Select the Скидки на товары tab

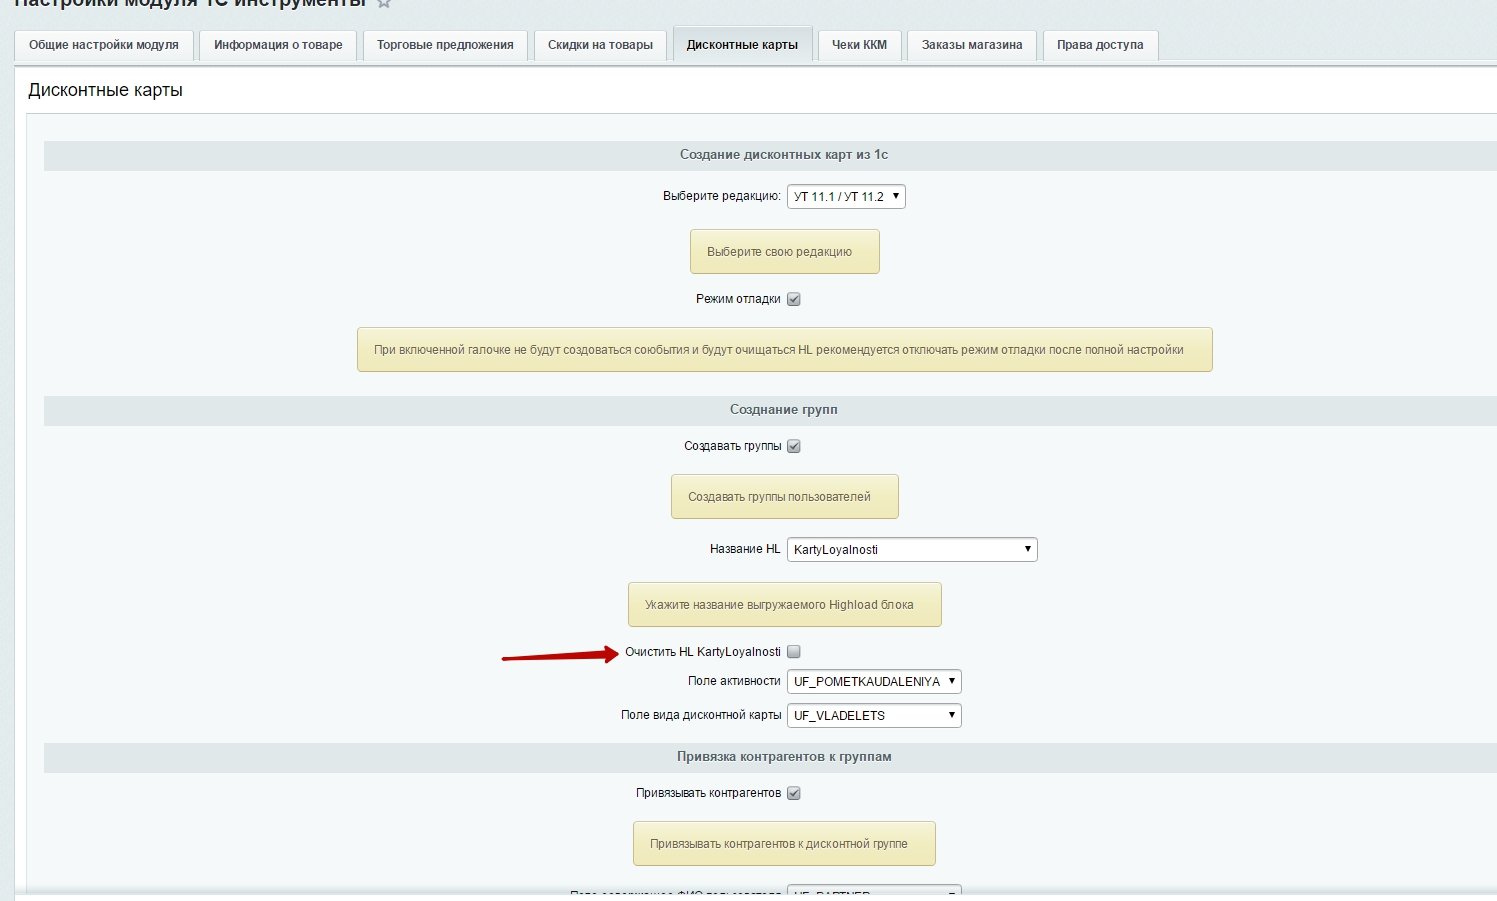coord(600,45)
